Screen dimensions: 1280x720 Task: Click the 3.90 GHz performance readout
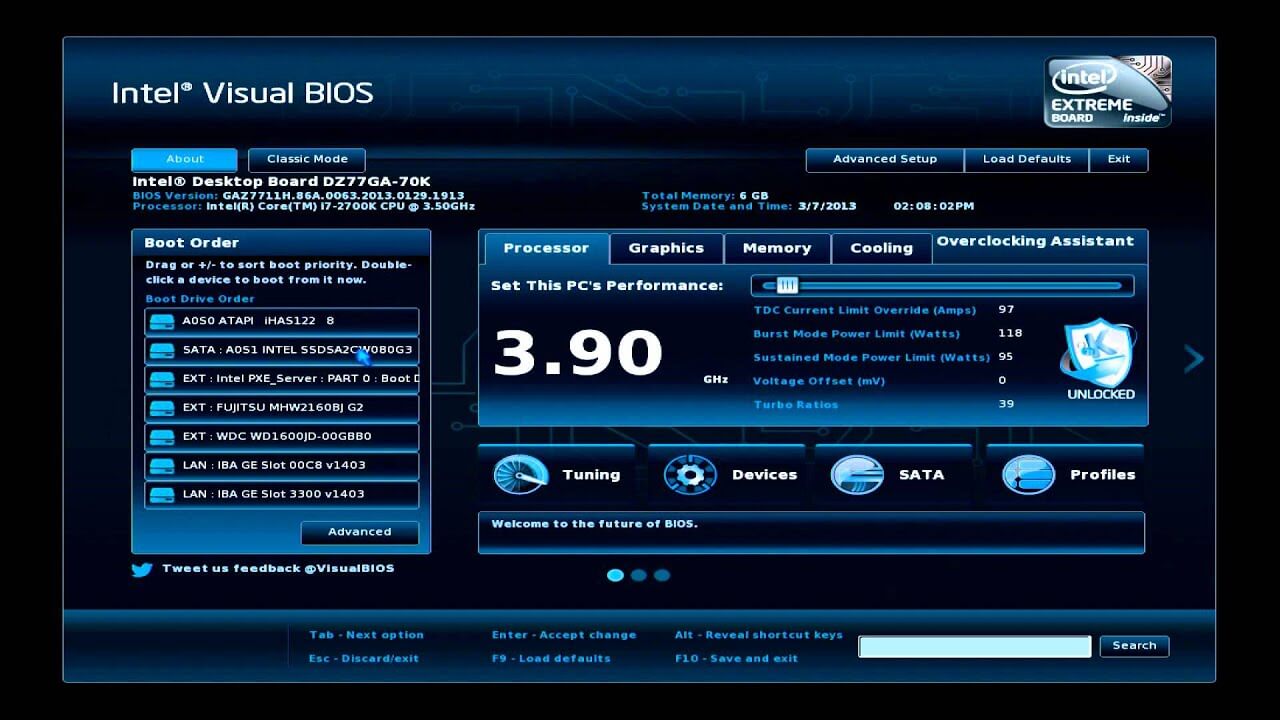tap(578, 354)
